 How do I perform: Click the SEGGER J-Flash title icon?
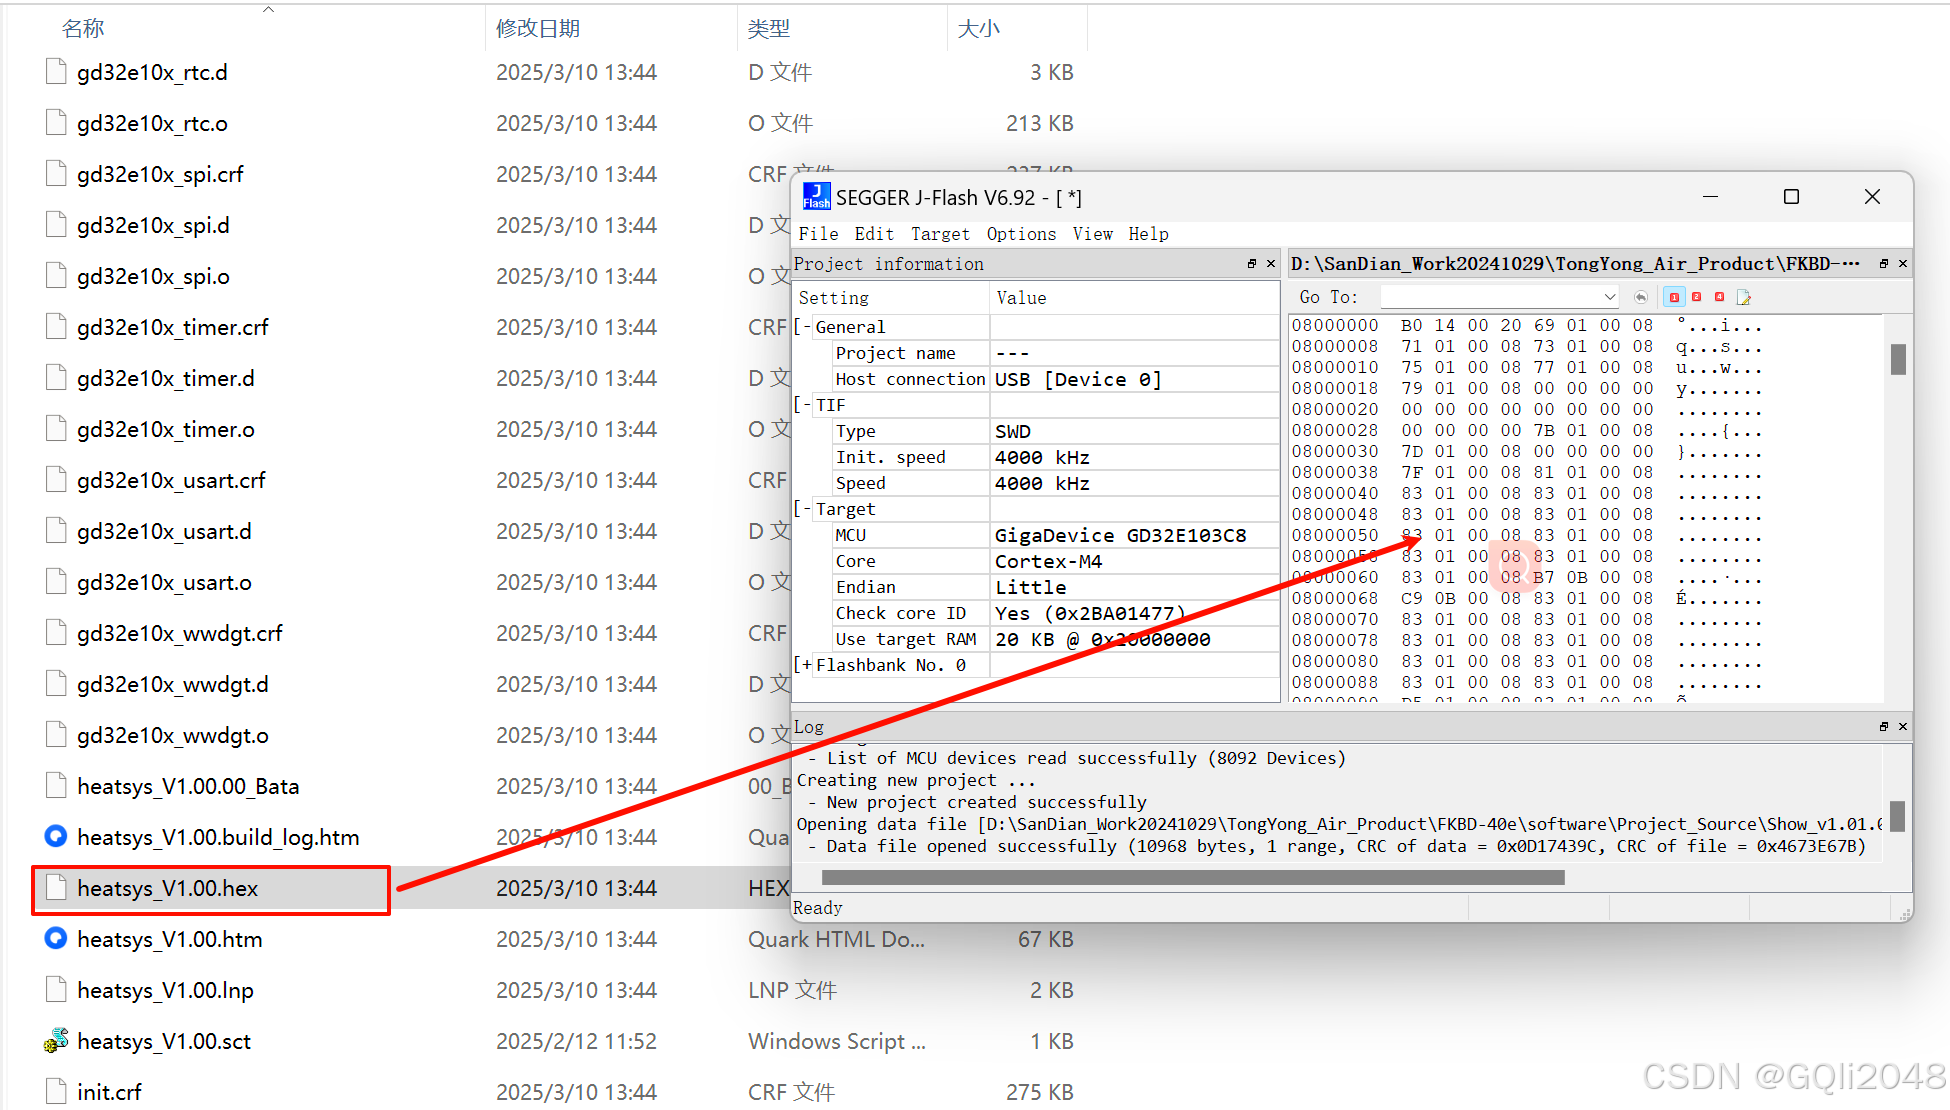(816, 197)
